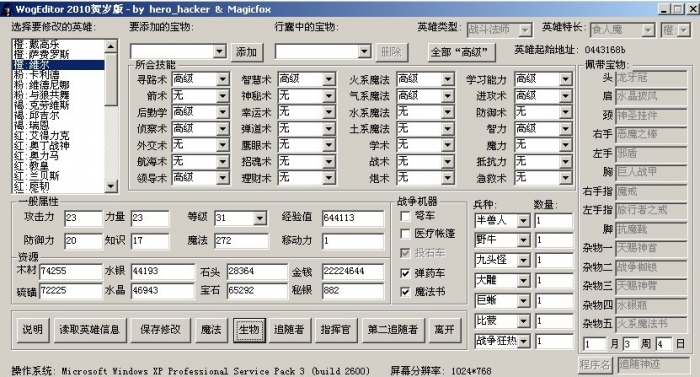Select hero 红:兰贝斯 in the list
The image size is (700, 377).
click(x=58, y=176)
